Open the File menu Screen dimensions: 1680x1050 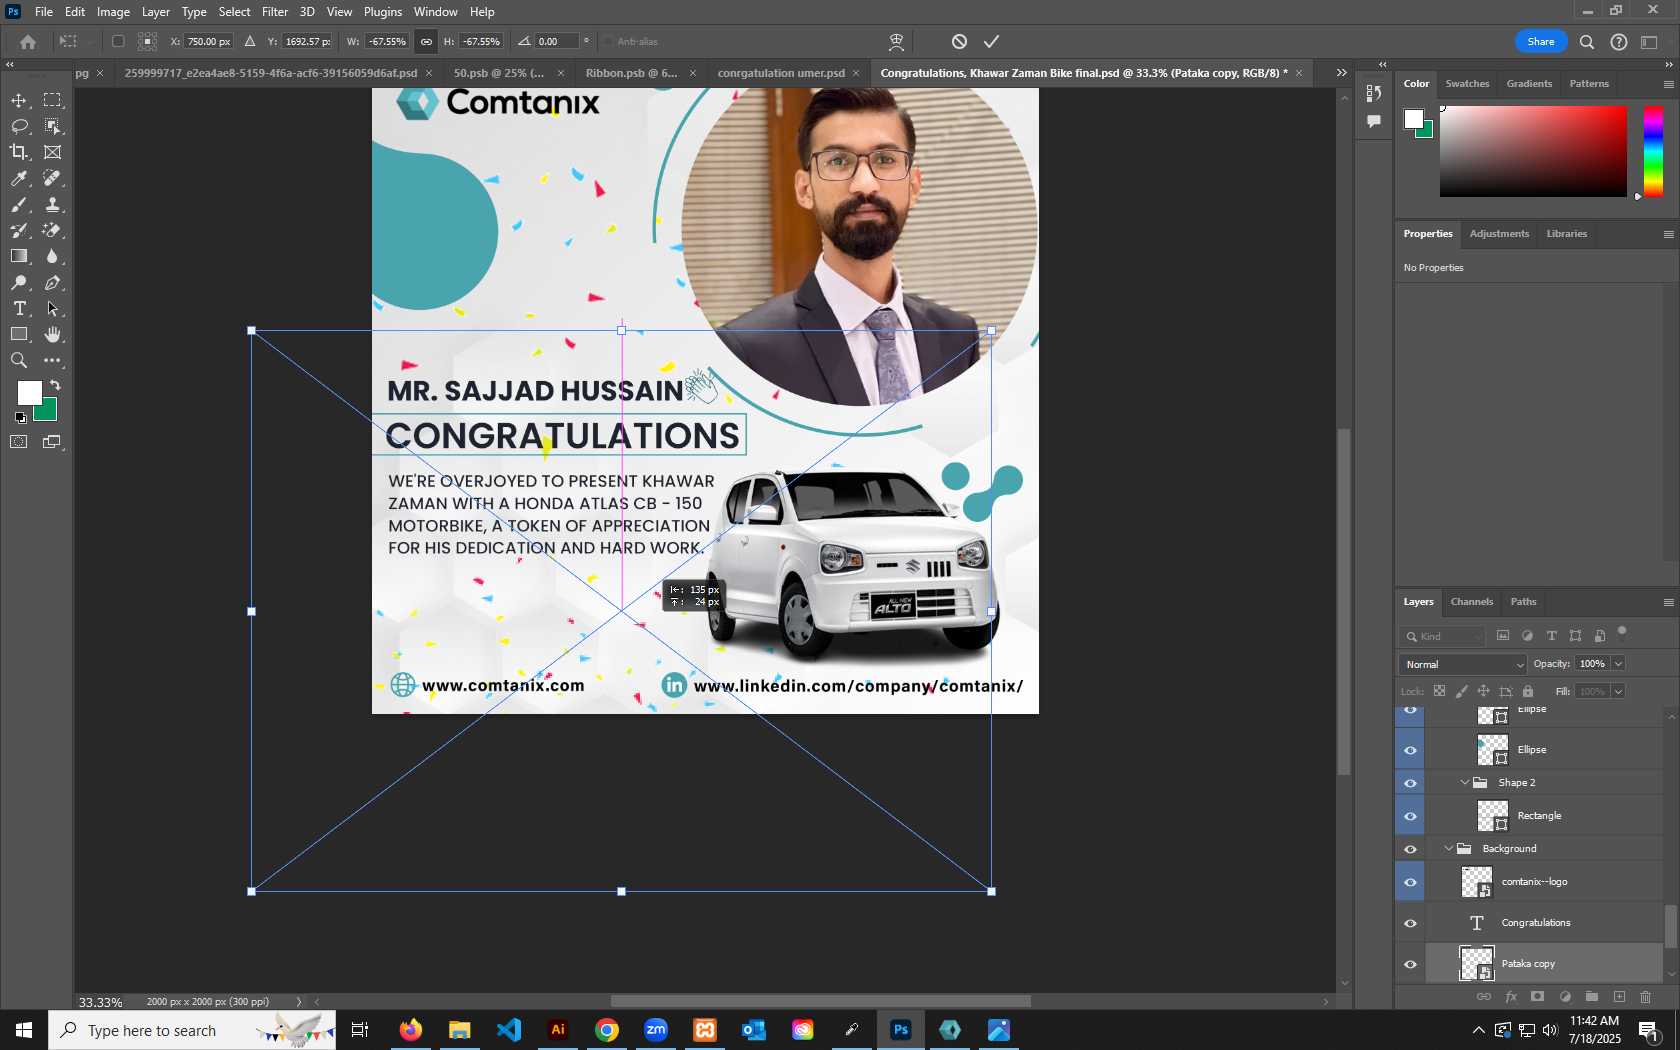coord(44,12)
